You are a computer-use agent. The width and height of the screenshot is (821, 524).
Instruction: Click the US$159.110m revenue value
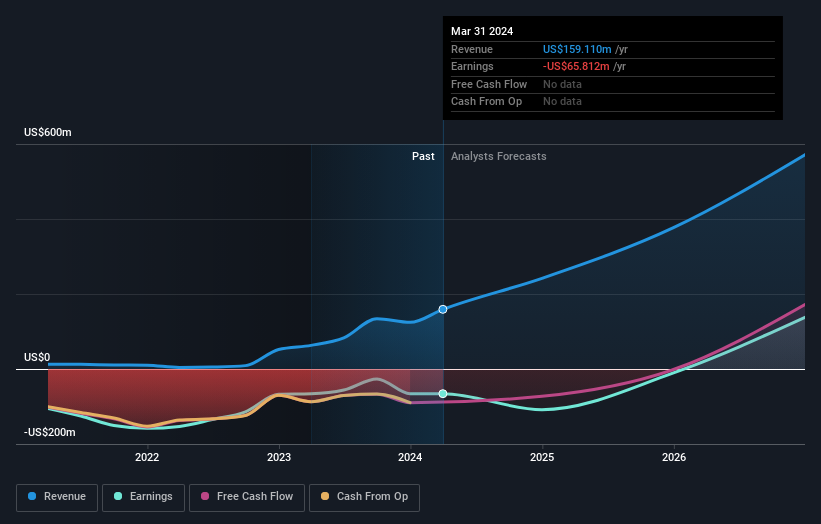(x=577, y=49)
